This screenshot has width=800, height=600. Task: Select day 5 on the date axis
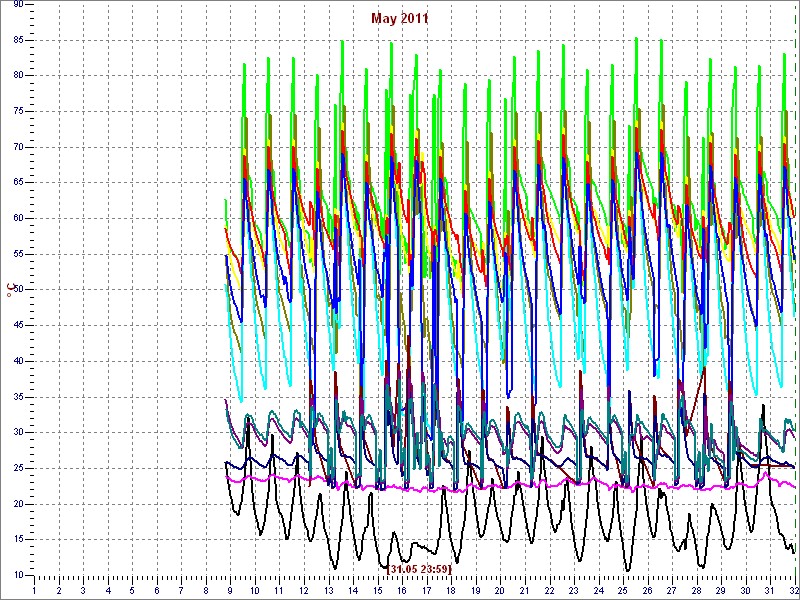click(x=132, y=591)
